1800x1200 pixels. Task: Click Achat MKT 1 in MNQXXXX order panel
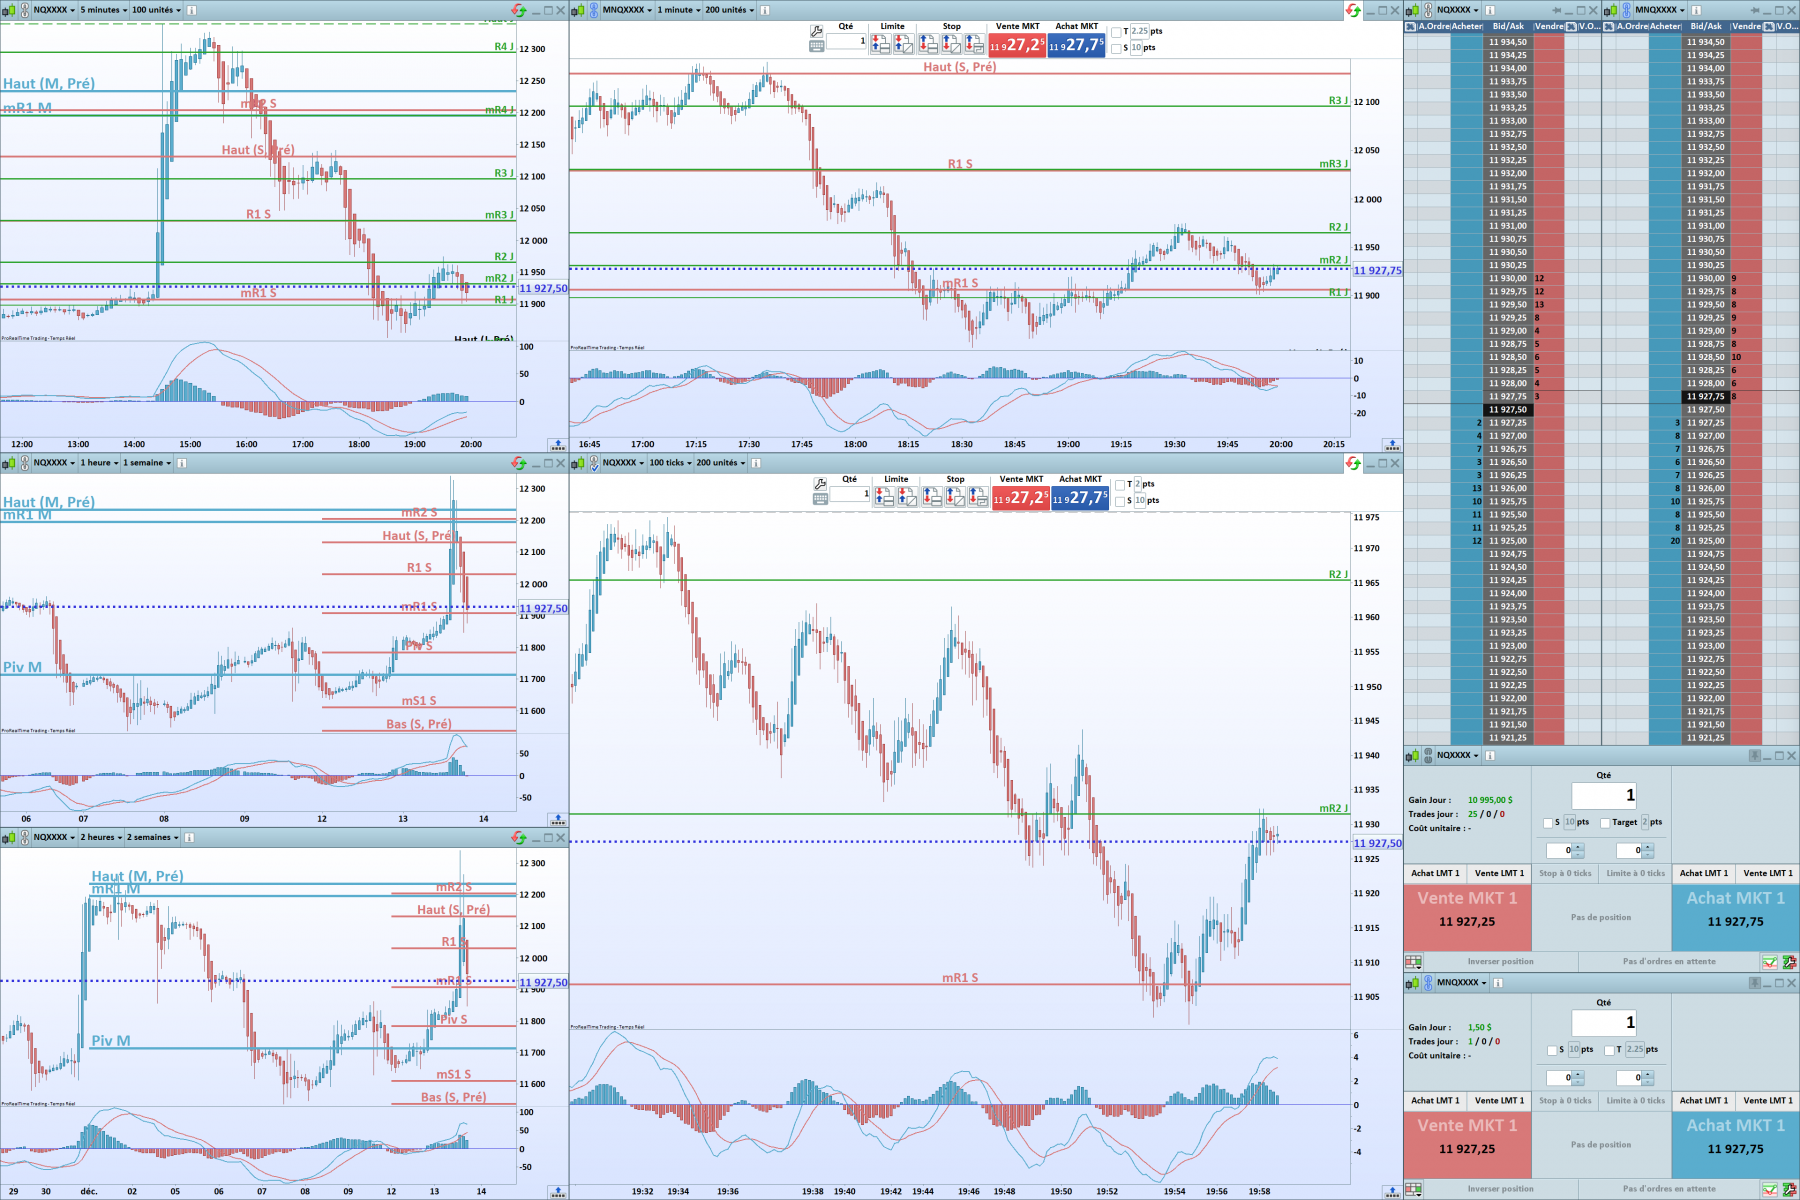[x=1735, y=1145]
